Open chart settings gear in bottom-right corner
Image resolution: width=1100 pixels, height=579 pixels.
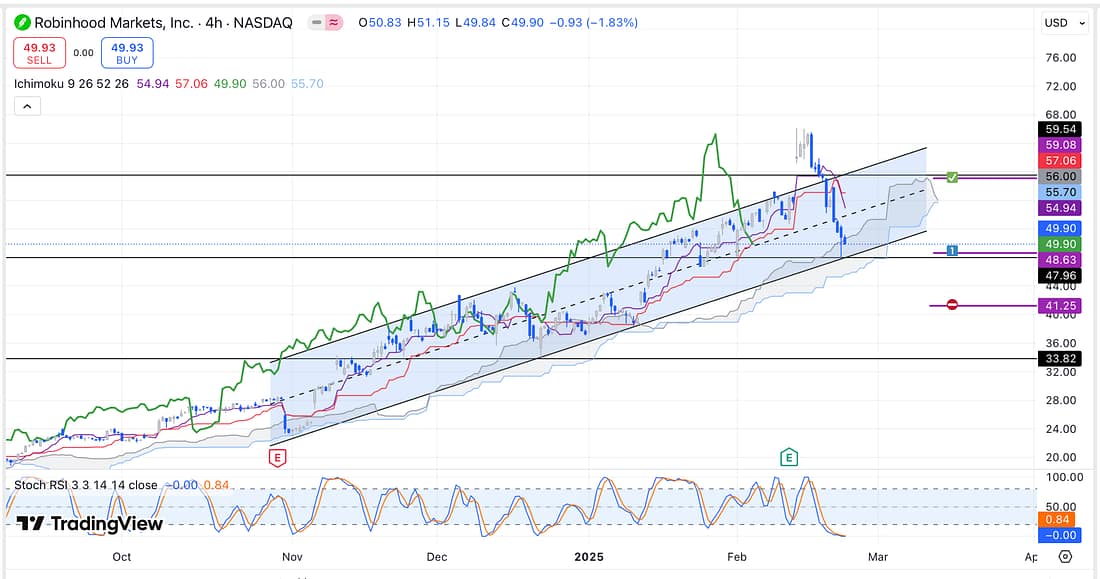point(1065,556)
